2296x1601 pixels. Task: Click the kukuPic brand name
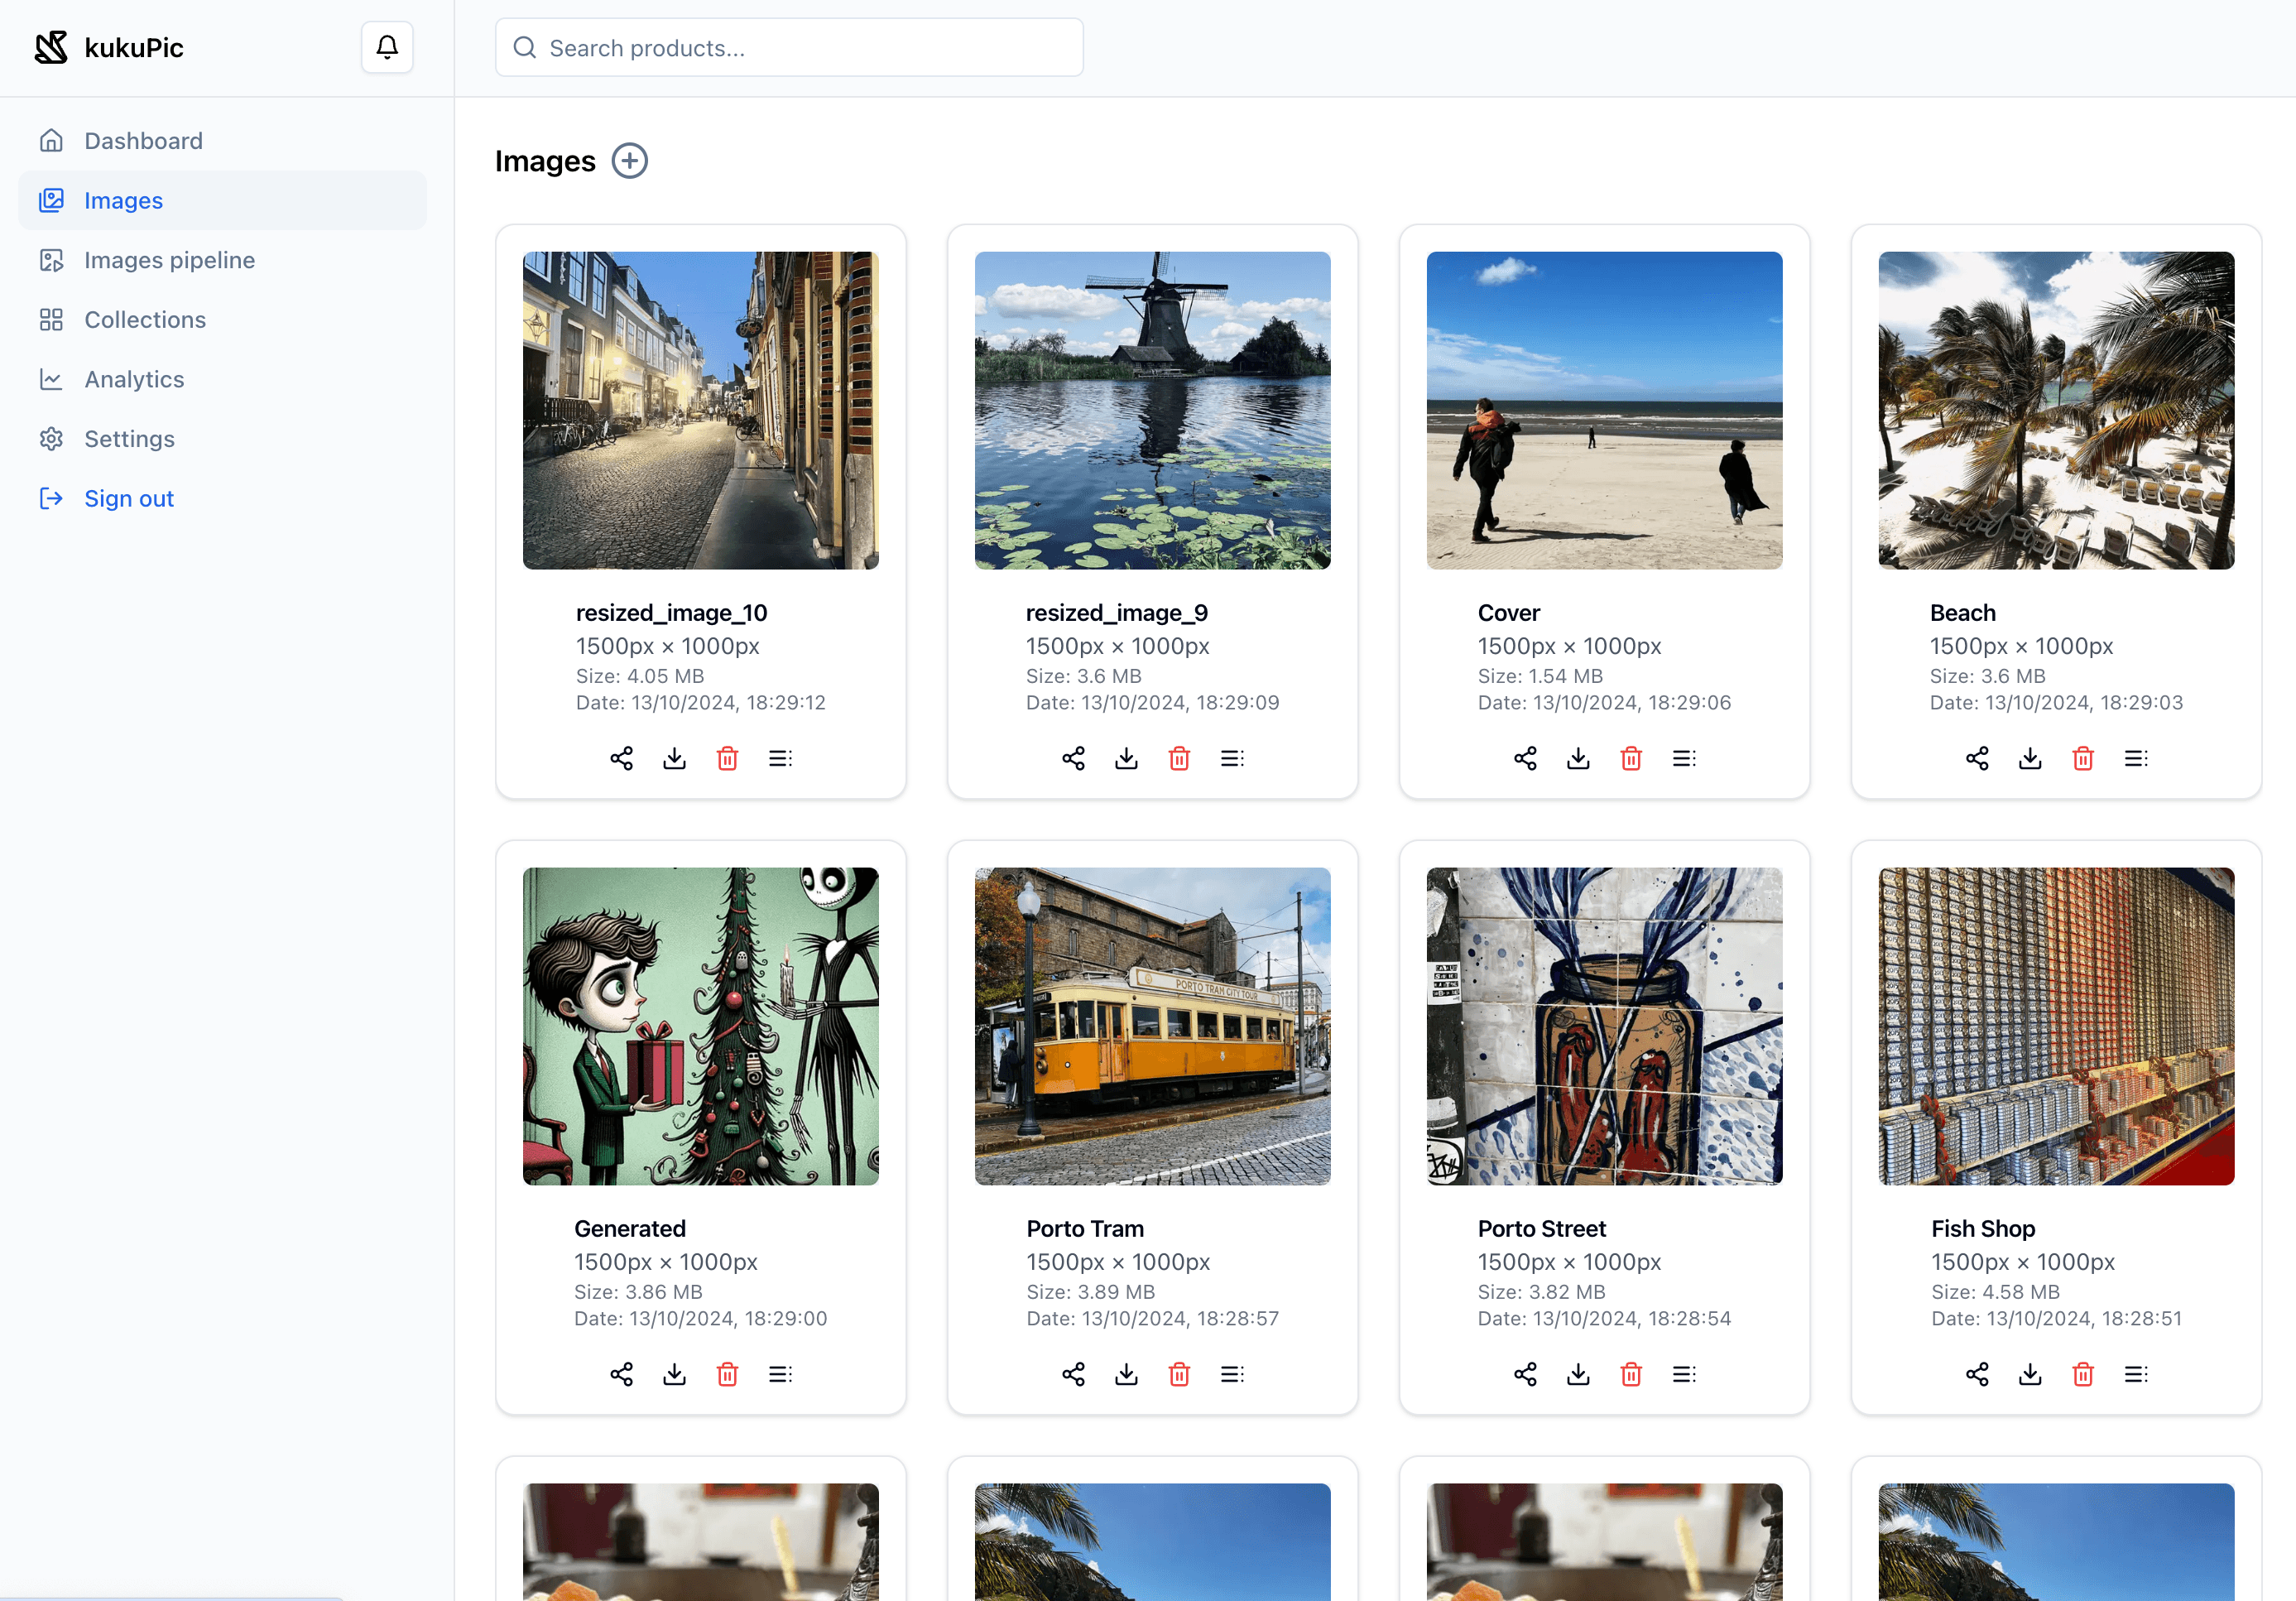tap(134, 48)
